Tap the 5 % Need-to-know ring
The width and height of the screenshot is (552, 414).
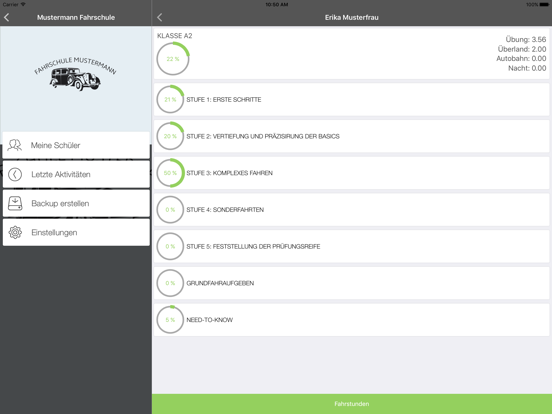point(170,320)
